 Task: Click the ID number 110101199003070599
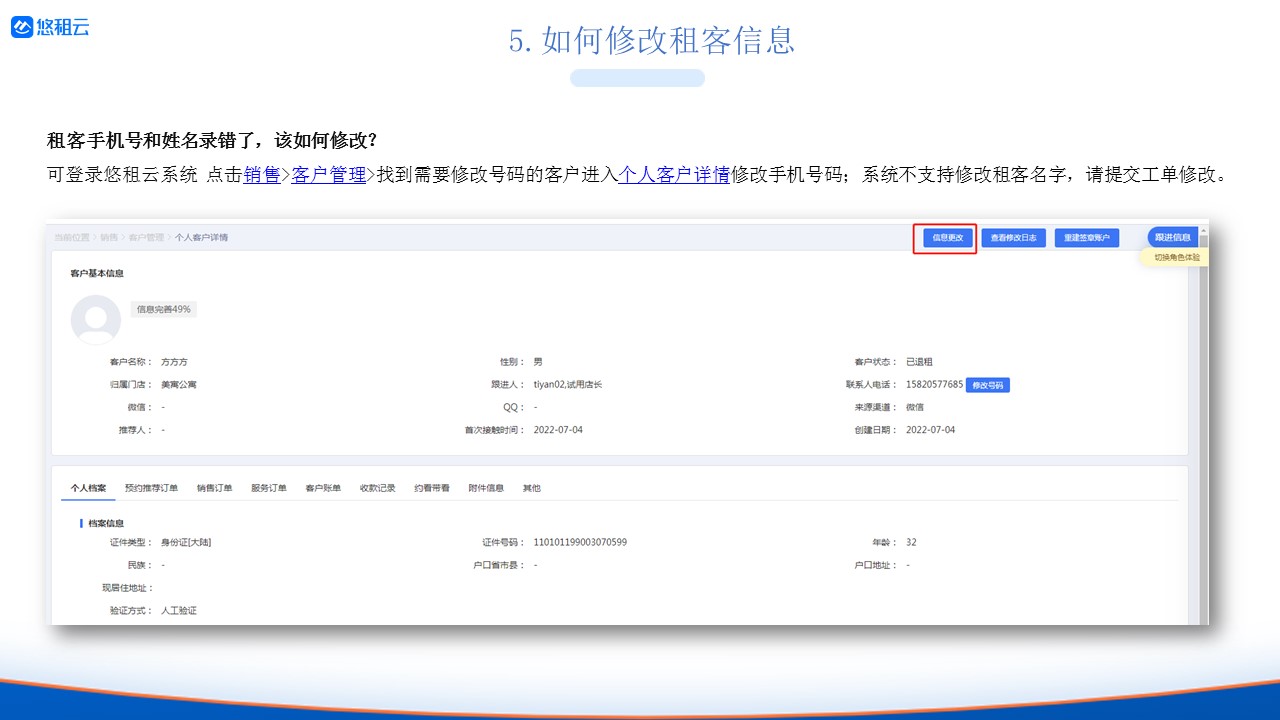[x=580, y=542]
